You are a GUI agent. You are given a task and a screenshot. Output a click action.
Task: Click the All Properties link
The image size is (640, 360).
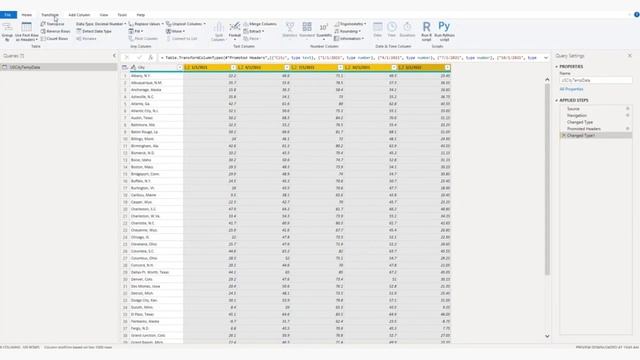coord(571,89)
